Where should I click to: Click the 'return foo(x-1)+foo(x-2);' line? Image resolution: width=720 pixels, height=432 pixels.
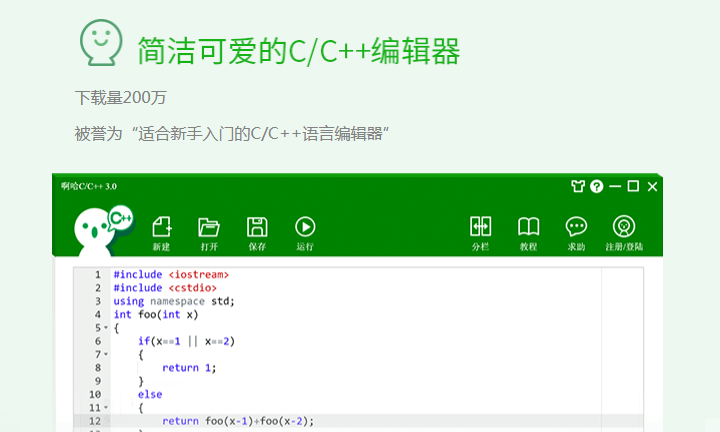coord(238,421)
